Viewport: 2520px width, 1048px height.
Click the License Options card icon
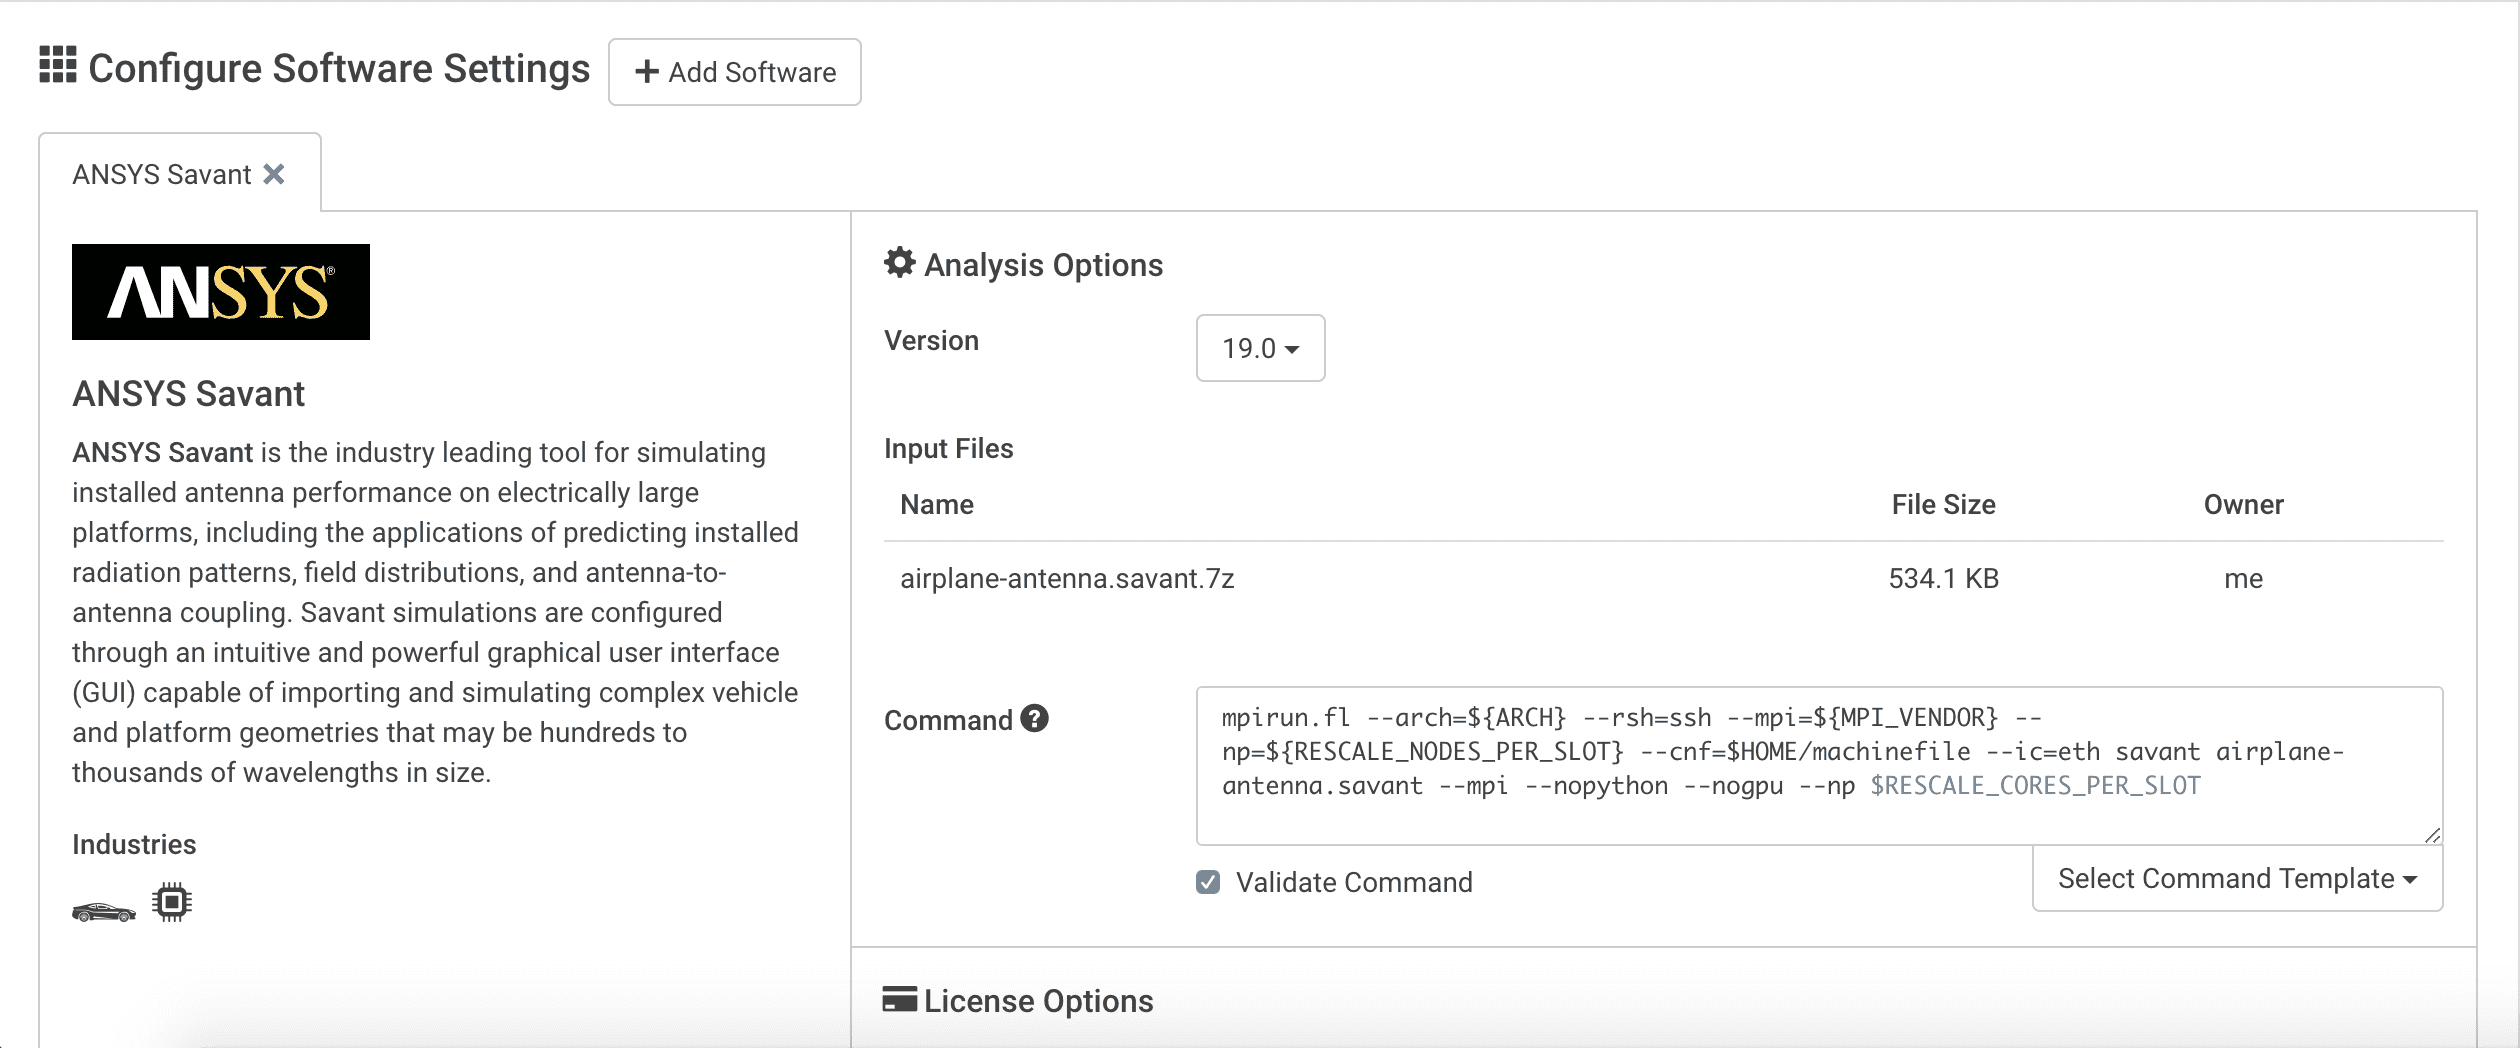900,999
